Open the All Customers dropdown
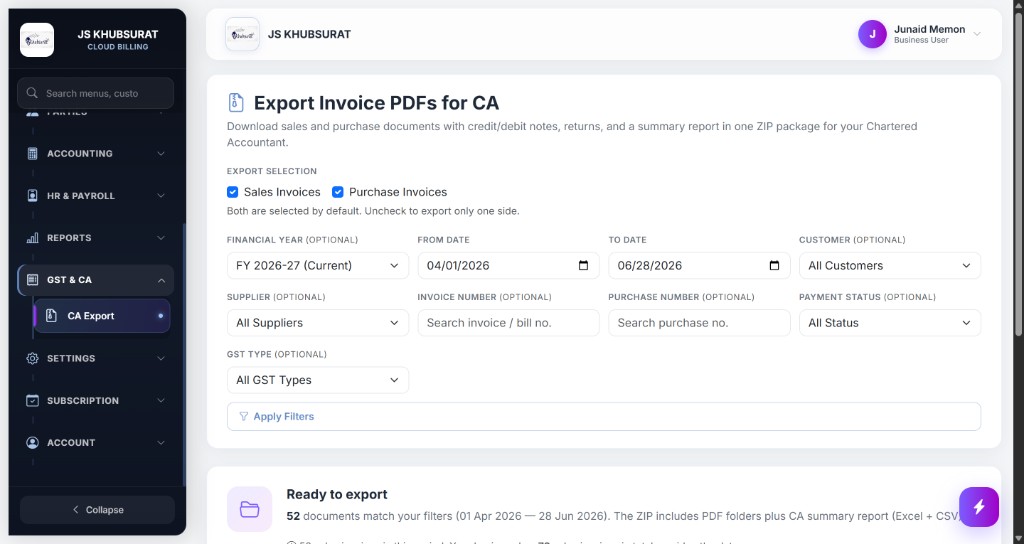The image size is (1024, 544). pos(889,266)
